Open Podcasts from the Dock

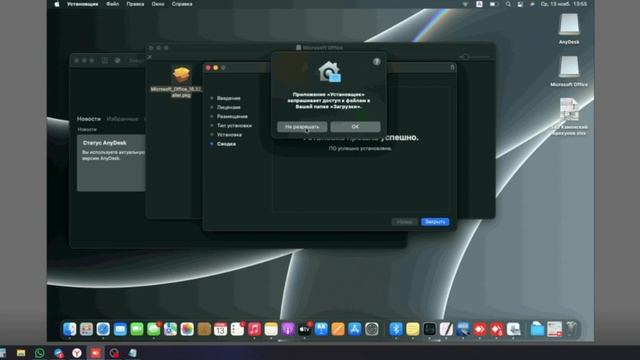coord(288,329)
